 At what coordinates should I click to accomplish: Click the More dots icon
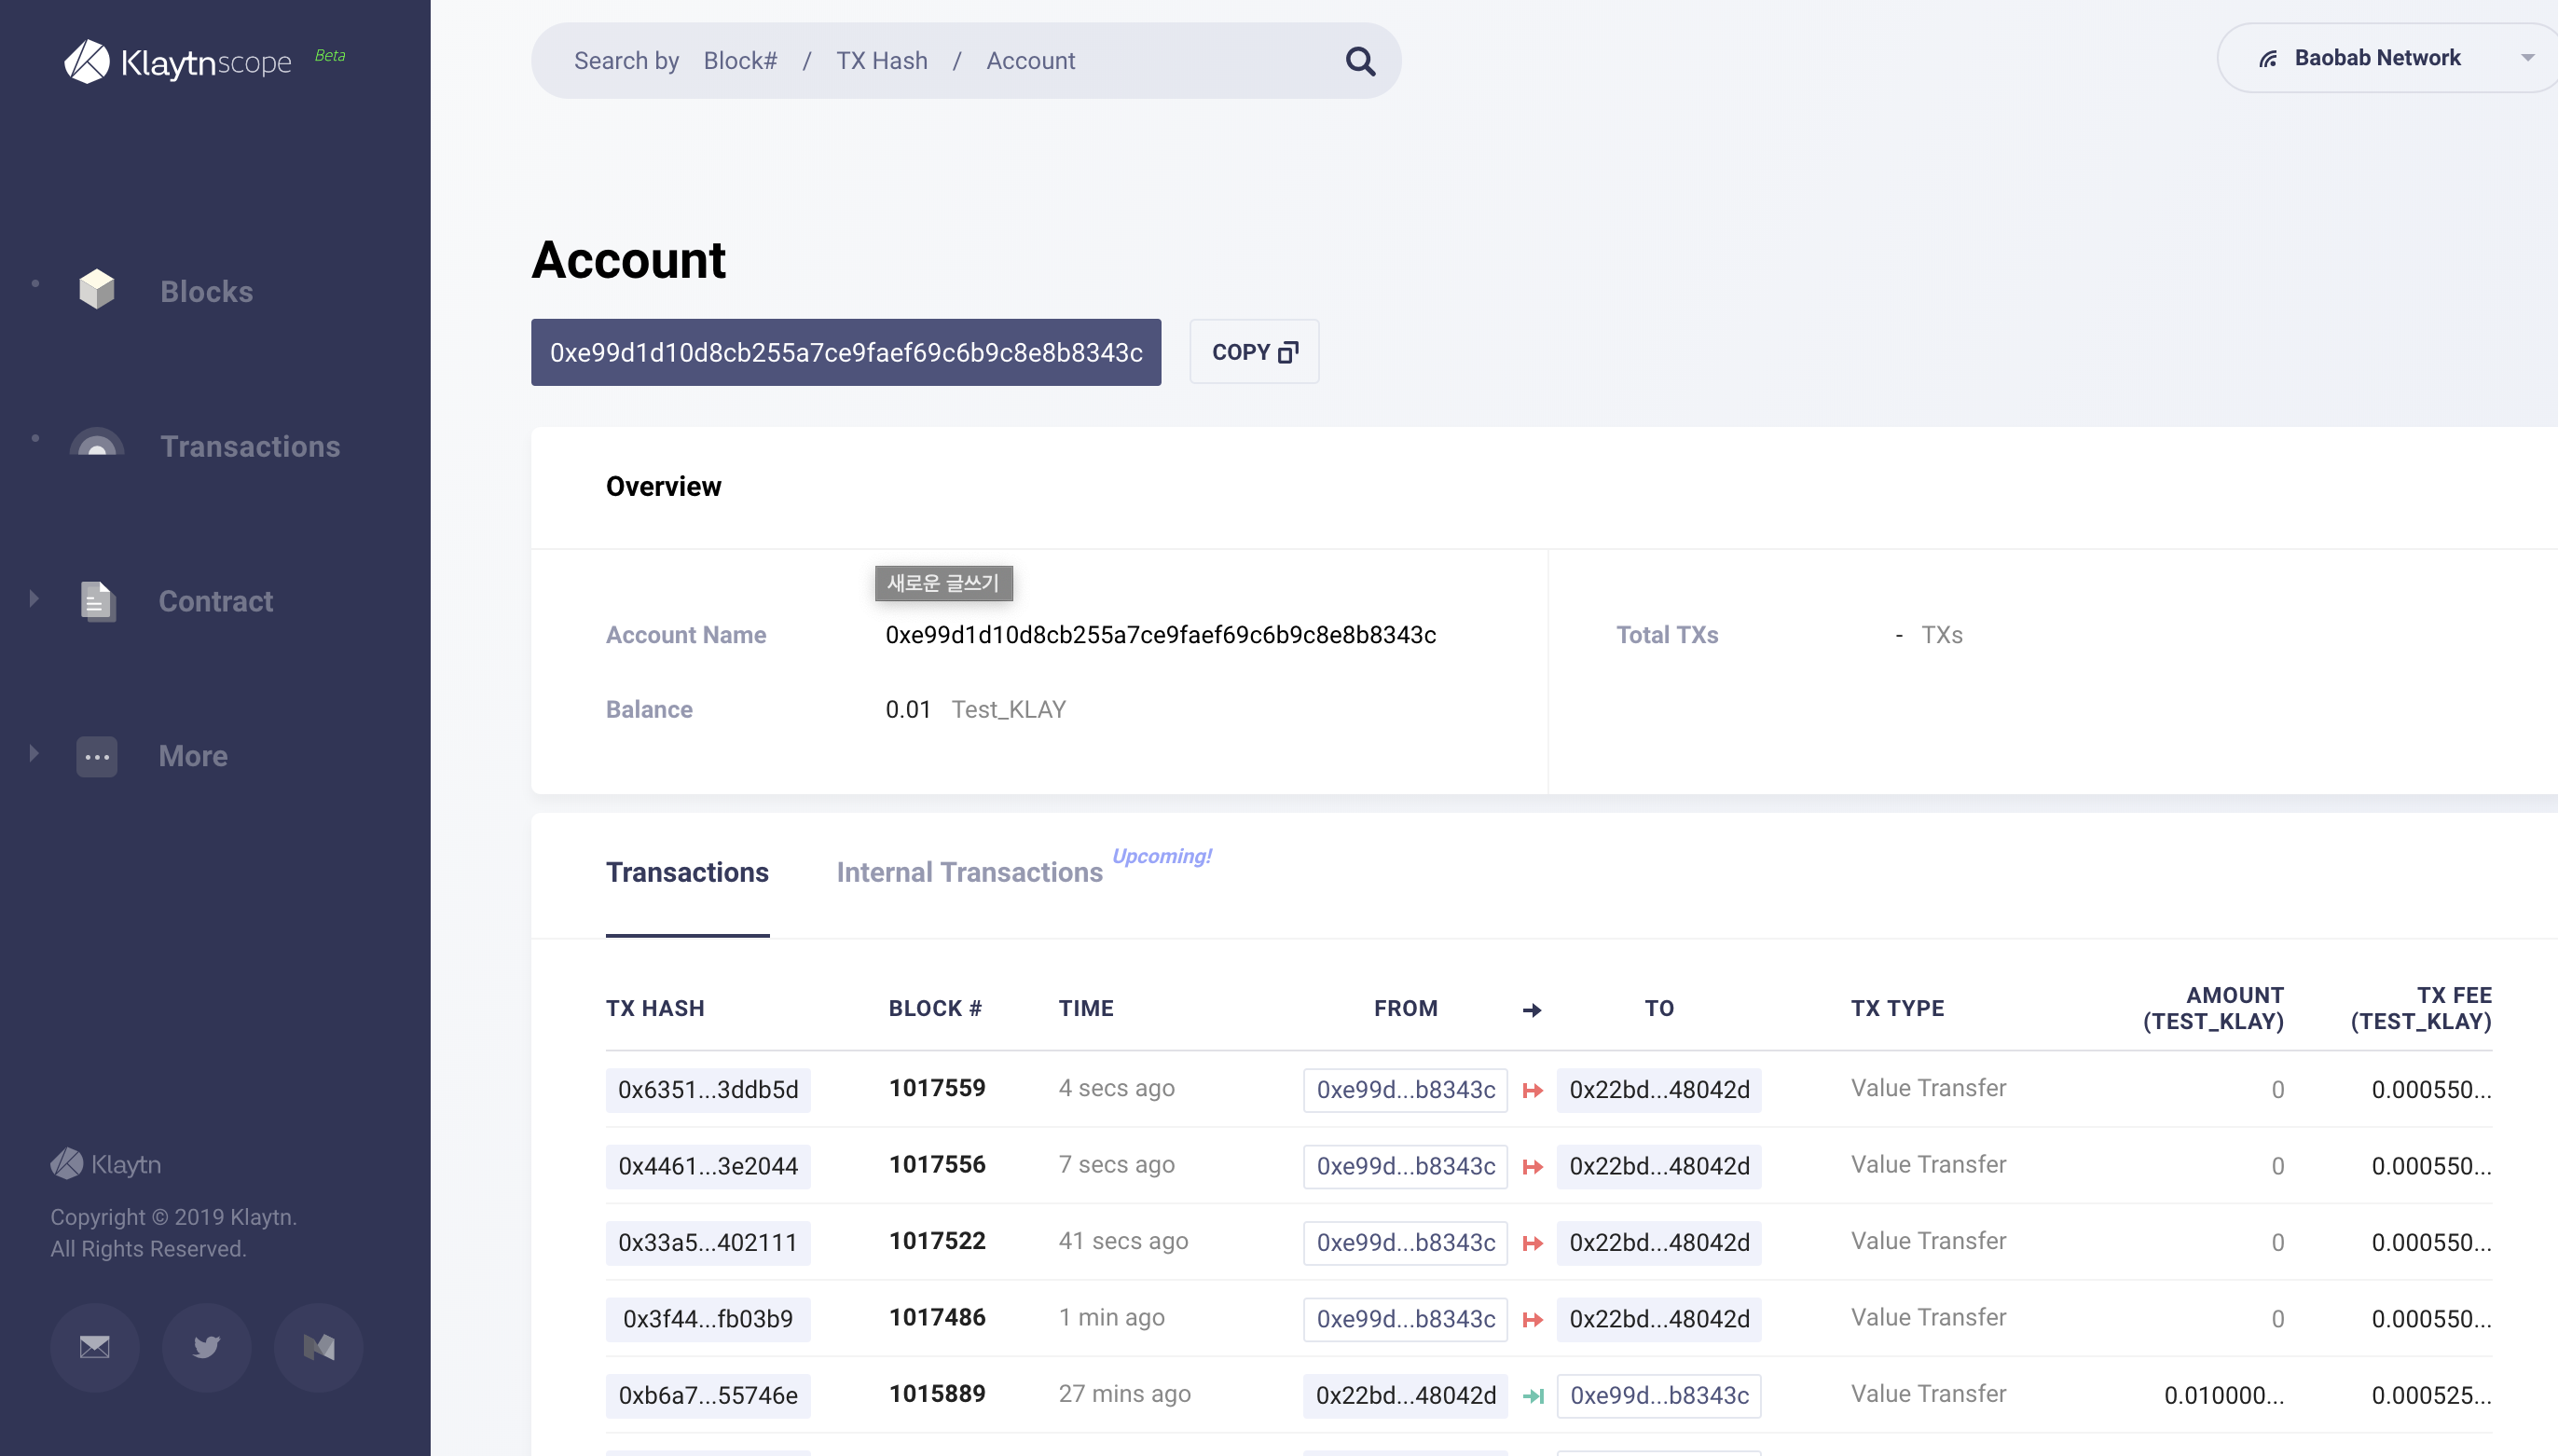pyautogui.click(x=97, y=756)
